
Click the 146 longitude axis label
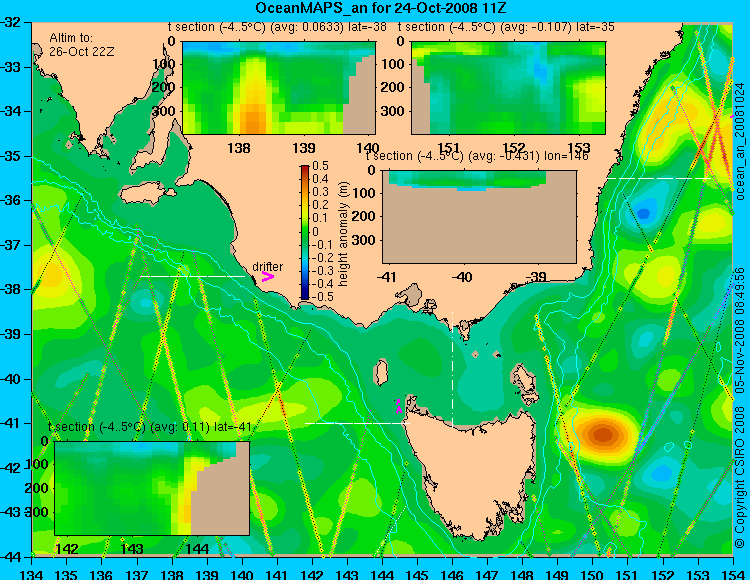coord(452,574)
